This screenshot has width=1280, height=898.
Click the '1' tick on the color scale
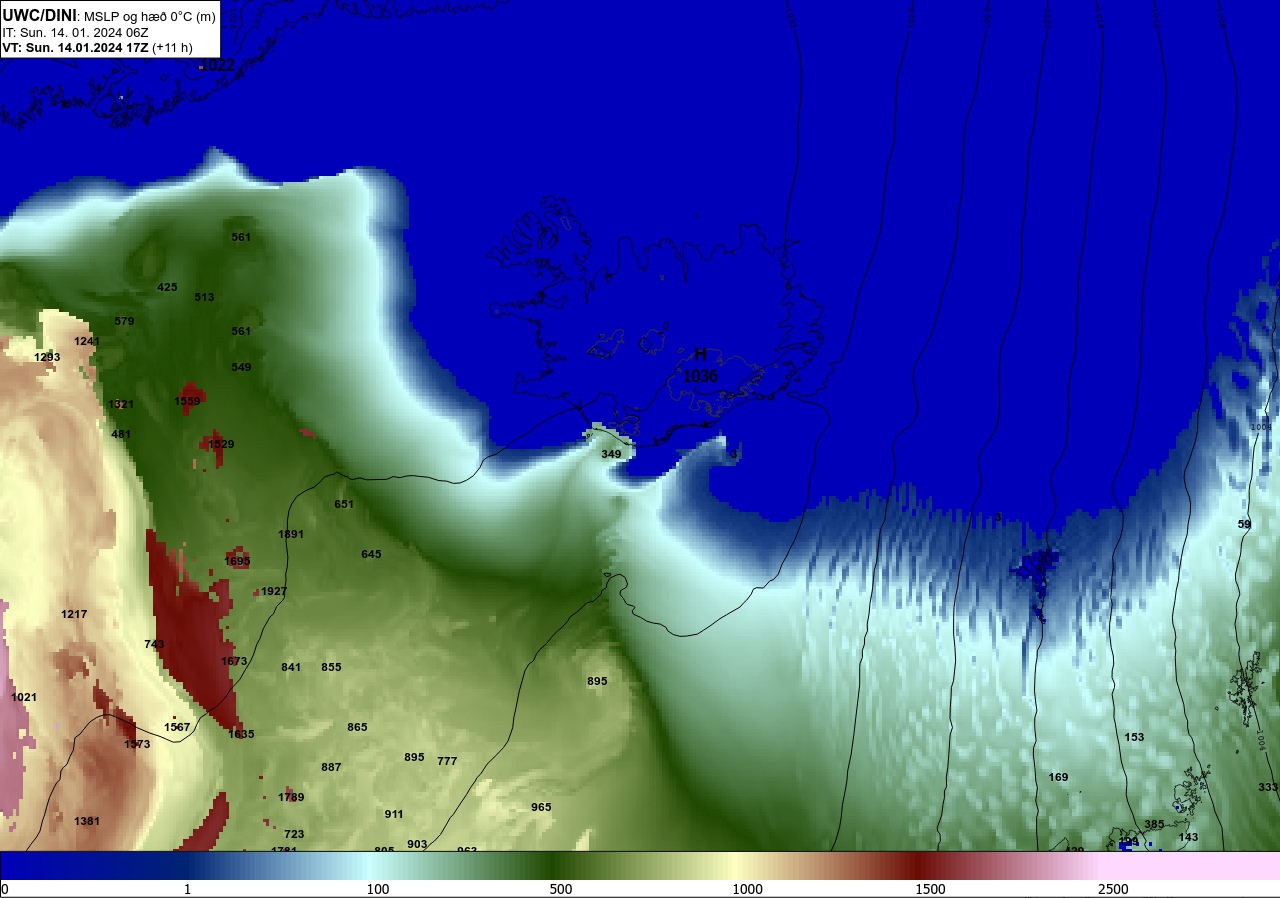coord(187,889)
